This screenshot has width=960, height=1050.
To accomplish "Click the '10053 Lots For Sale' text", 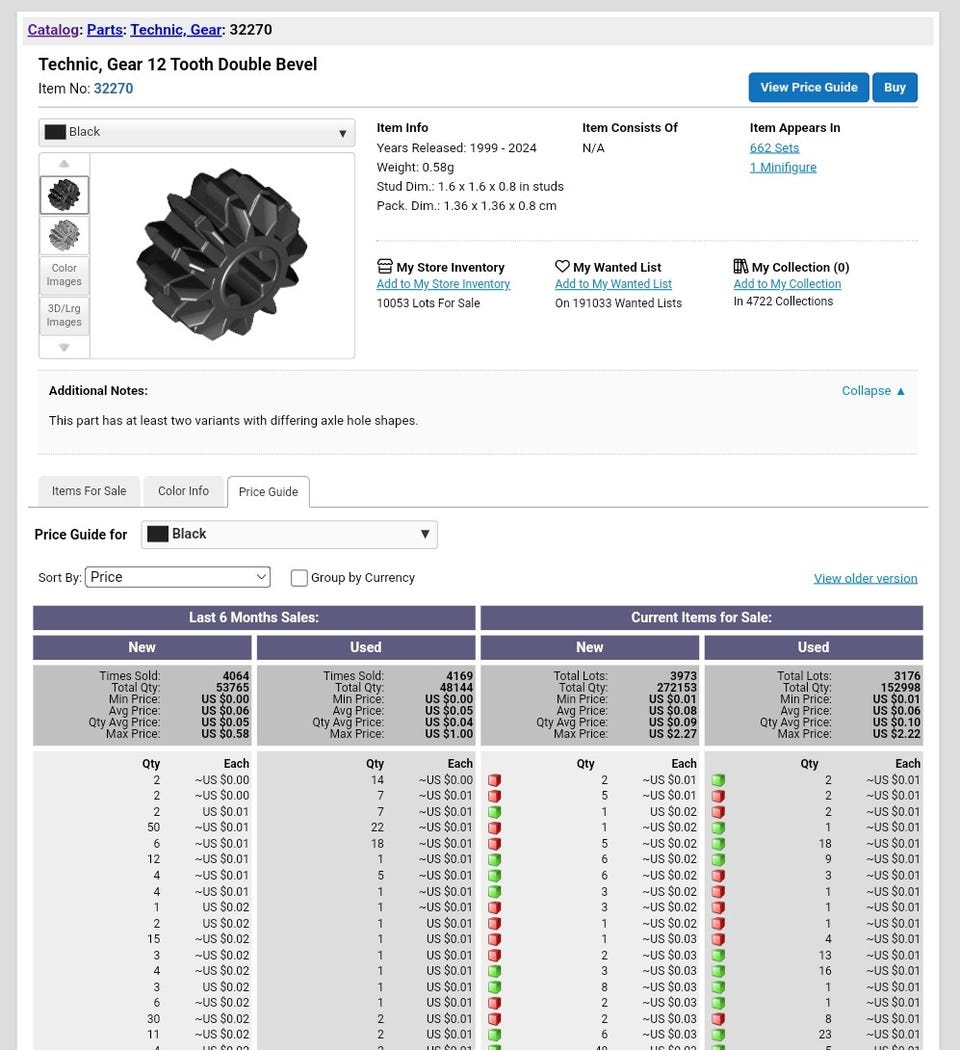I will point(428,303).
